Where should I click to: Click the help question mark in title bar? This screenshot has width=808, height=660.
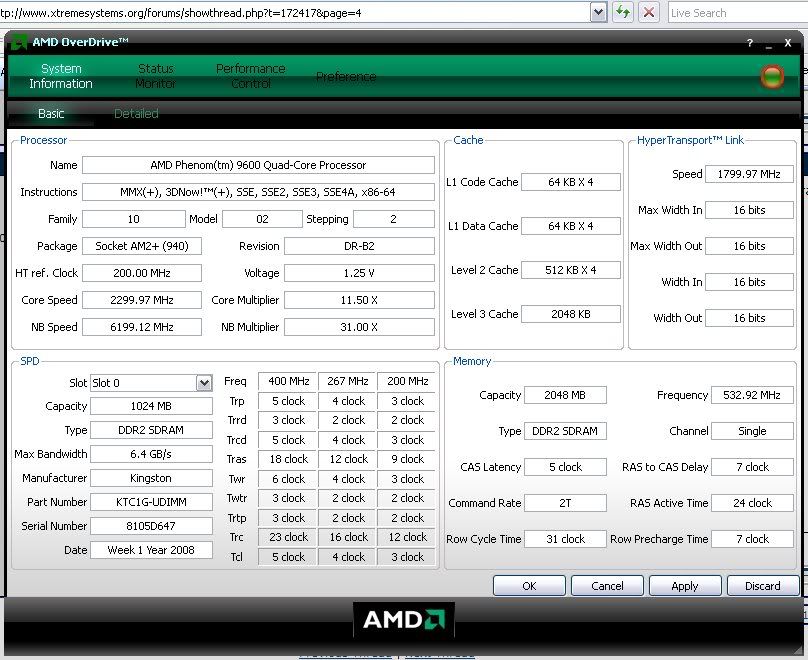[x=750, y=43]
